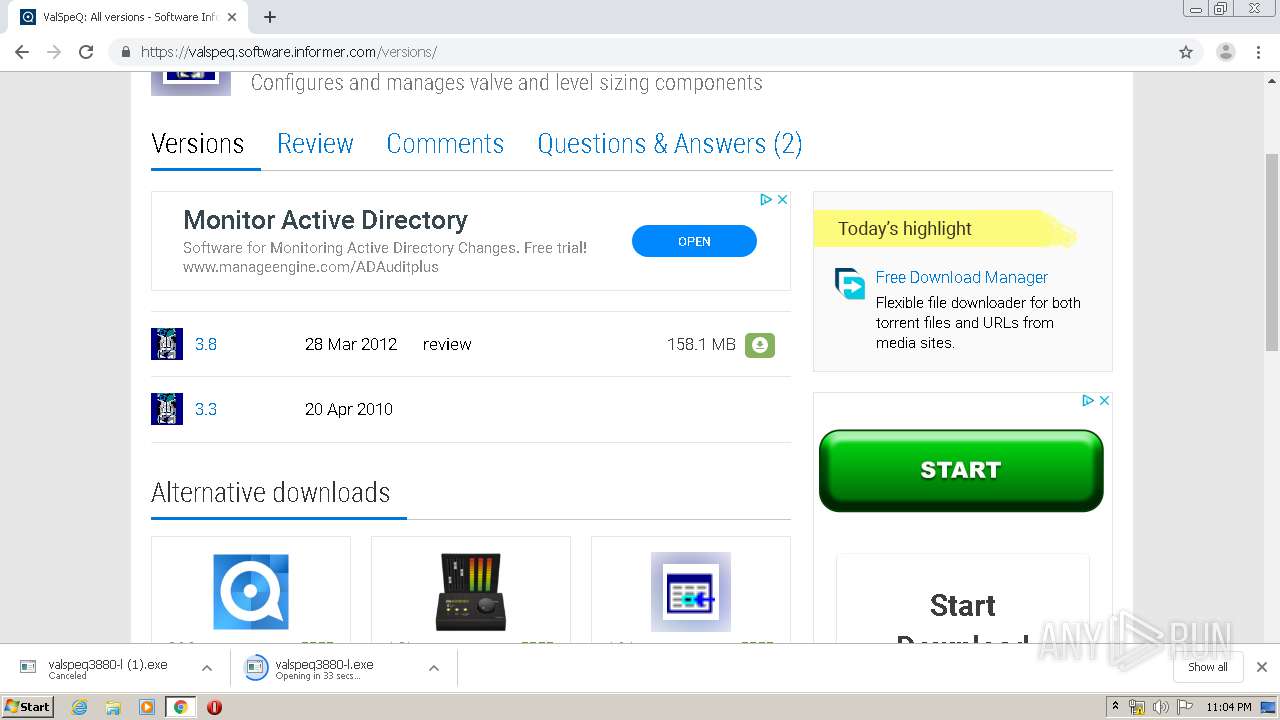Open the review link for version 3.8
The height and width of the screenshot is (720, 1280).
pos(447,344)
